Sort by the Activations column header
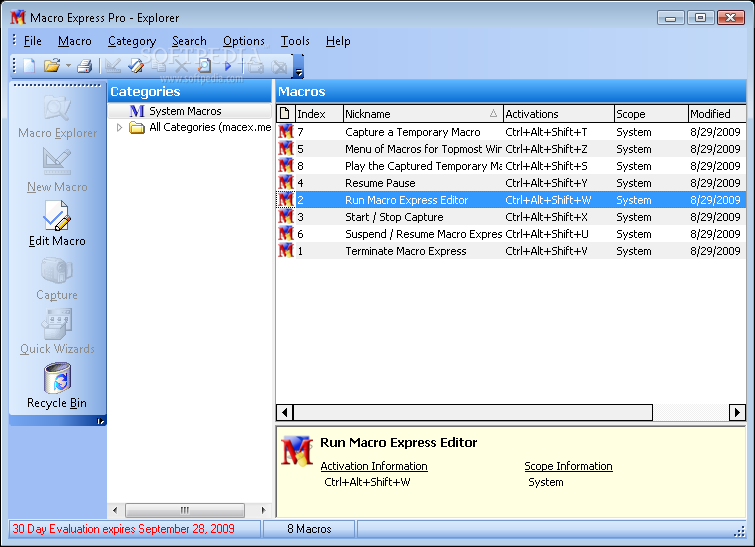 [x=559, y=114]
